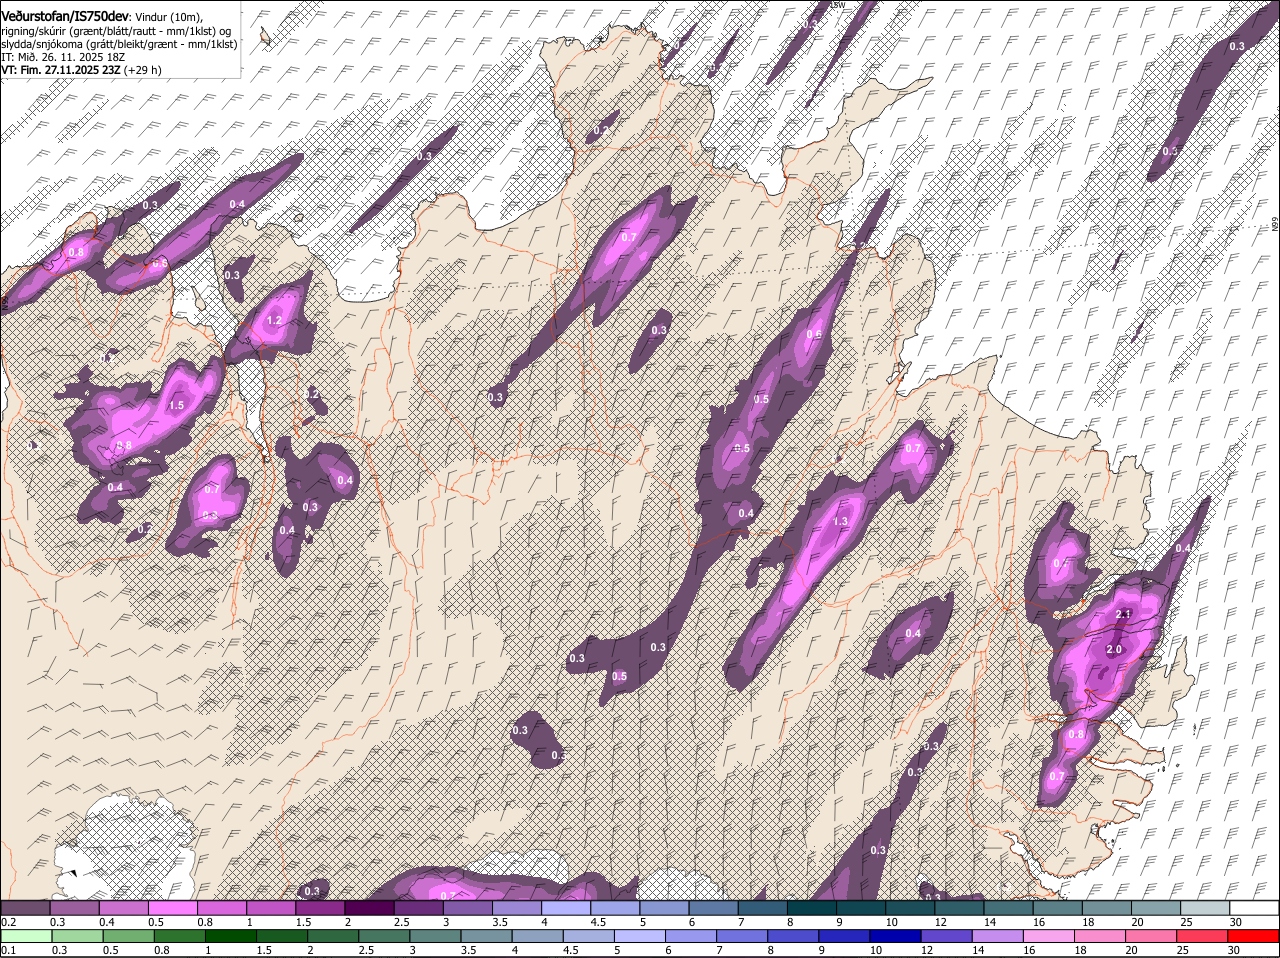The height and width of the screenshot is (958, 1280).
Task: Click the "0.1" label in the legend
Action: point(8,950)
